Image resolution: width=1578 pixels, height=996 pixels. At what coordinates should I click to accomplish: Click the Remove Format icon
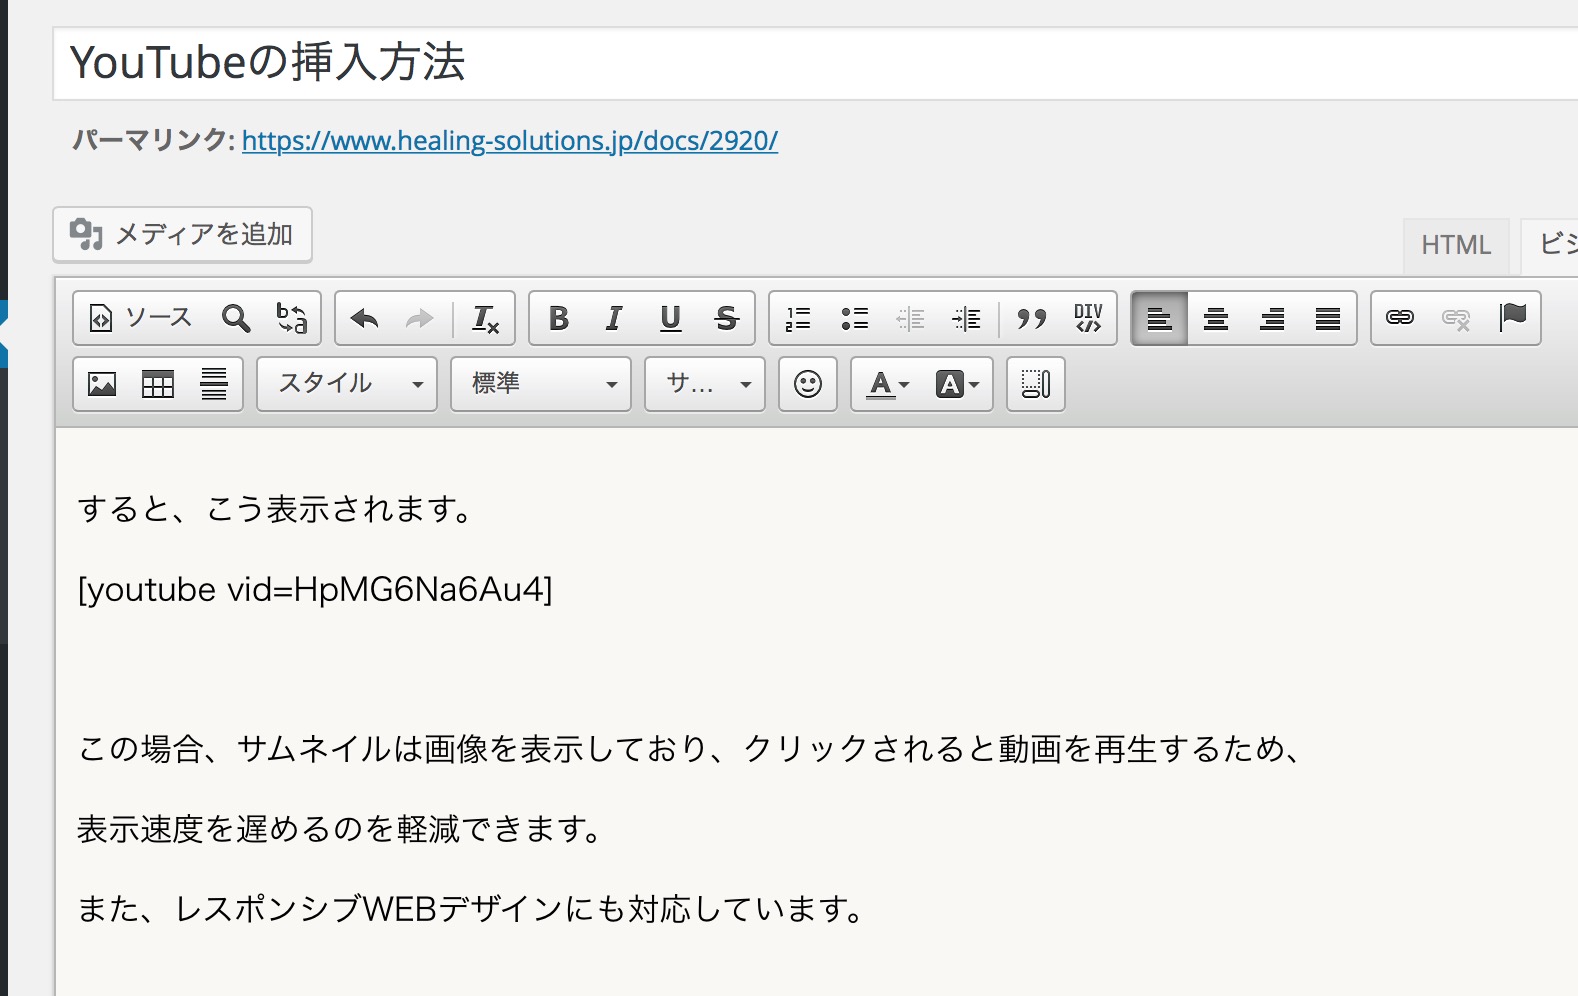click(x=485, y=319)
